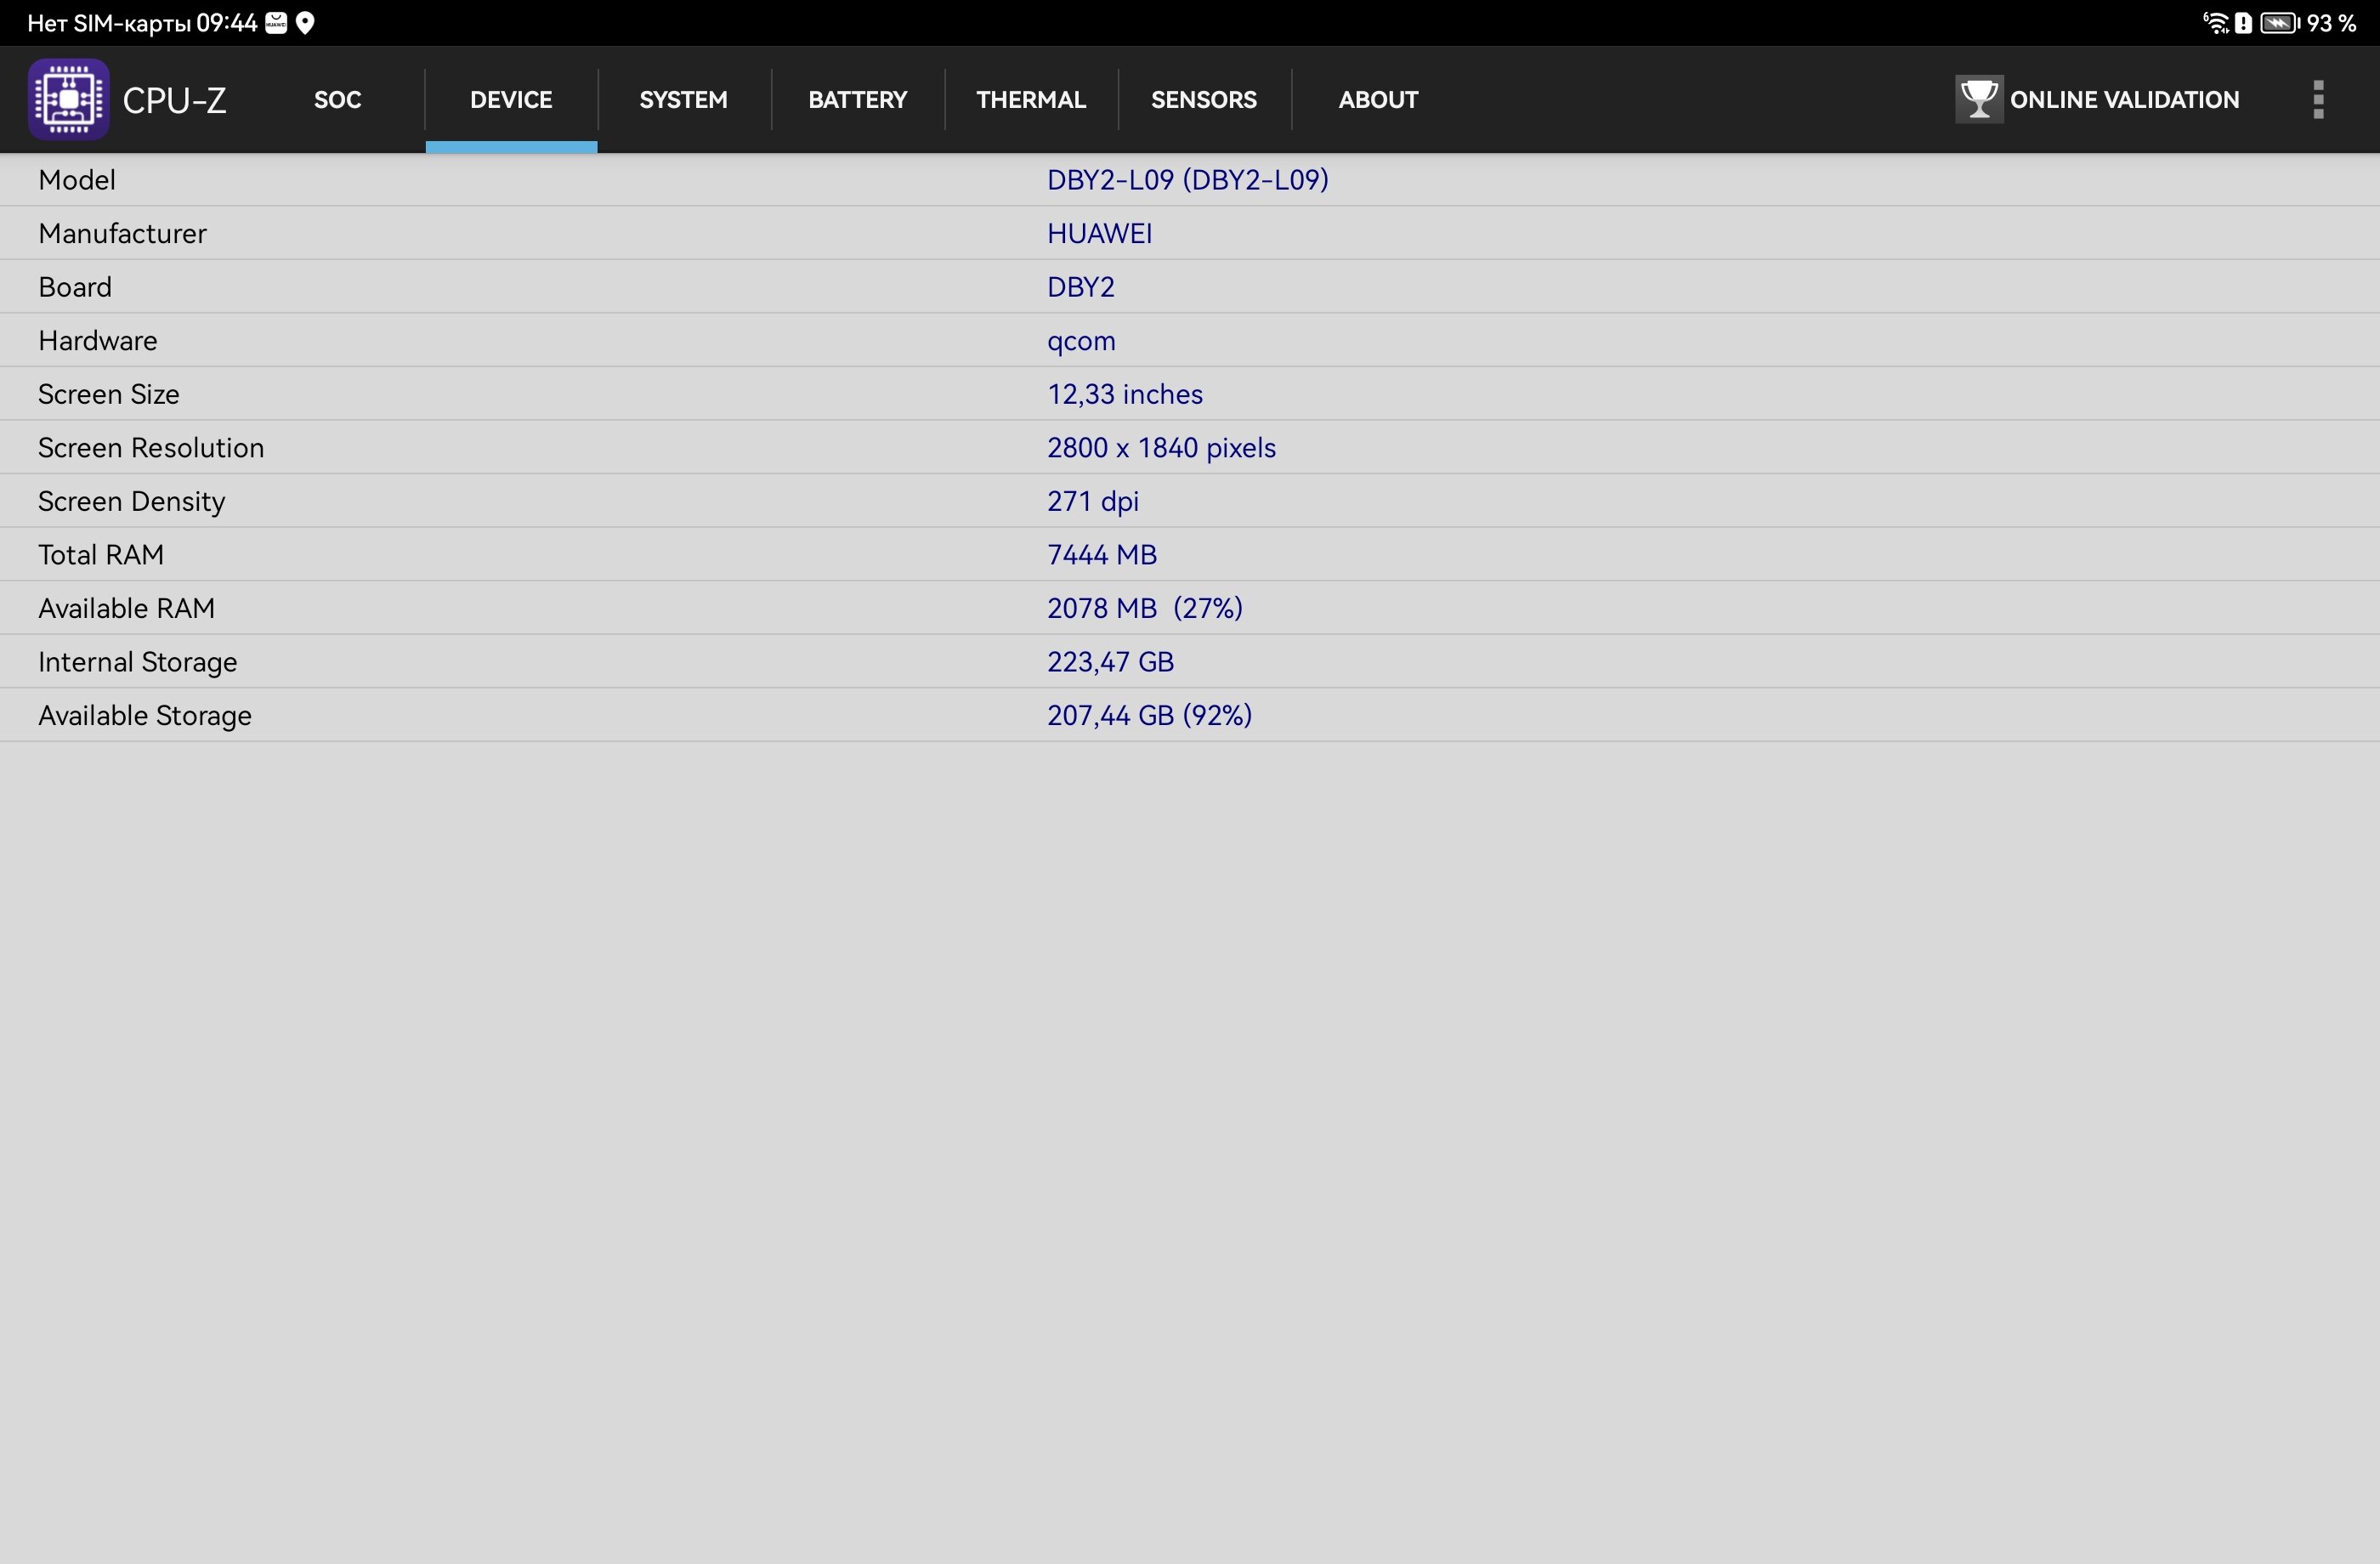The width and height of the screenshot is (2380, 1564).
Task: Tap the battery alert icon next to Wi-Fi
Action: pyautogui.click(x=2243, y=23)
